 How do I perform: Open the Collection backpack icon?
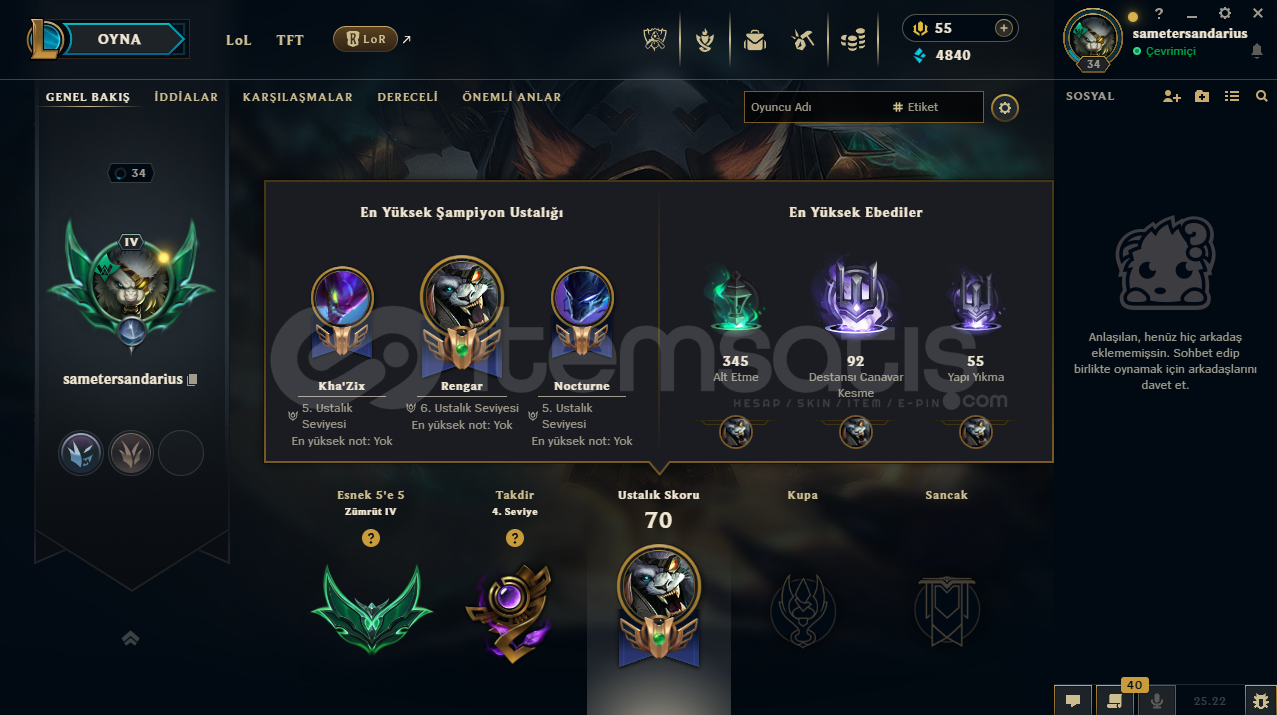click(754, 40)
